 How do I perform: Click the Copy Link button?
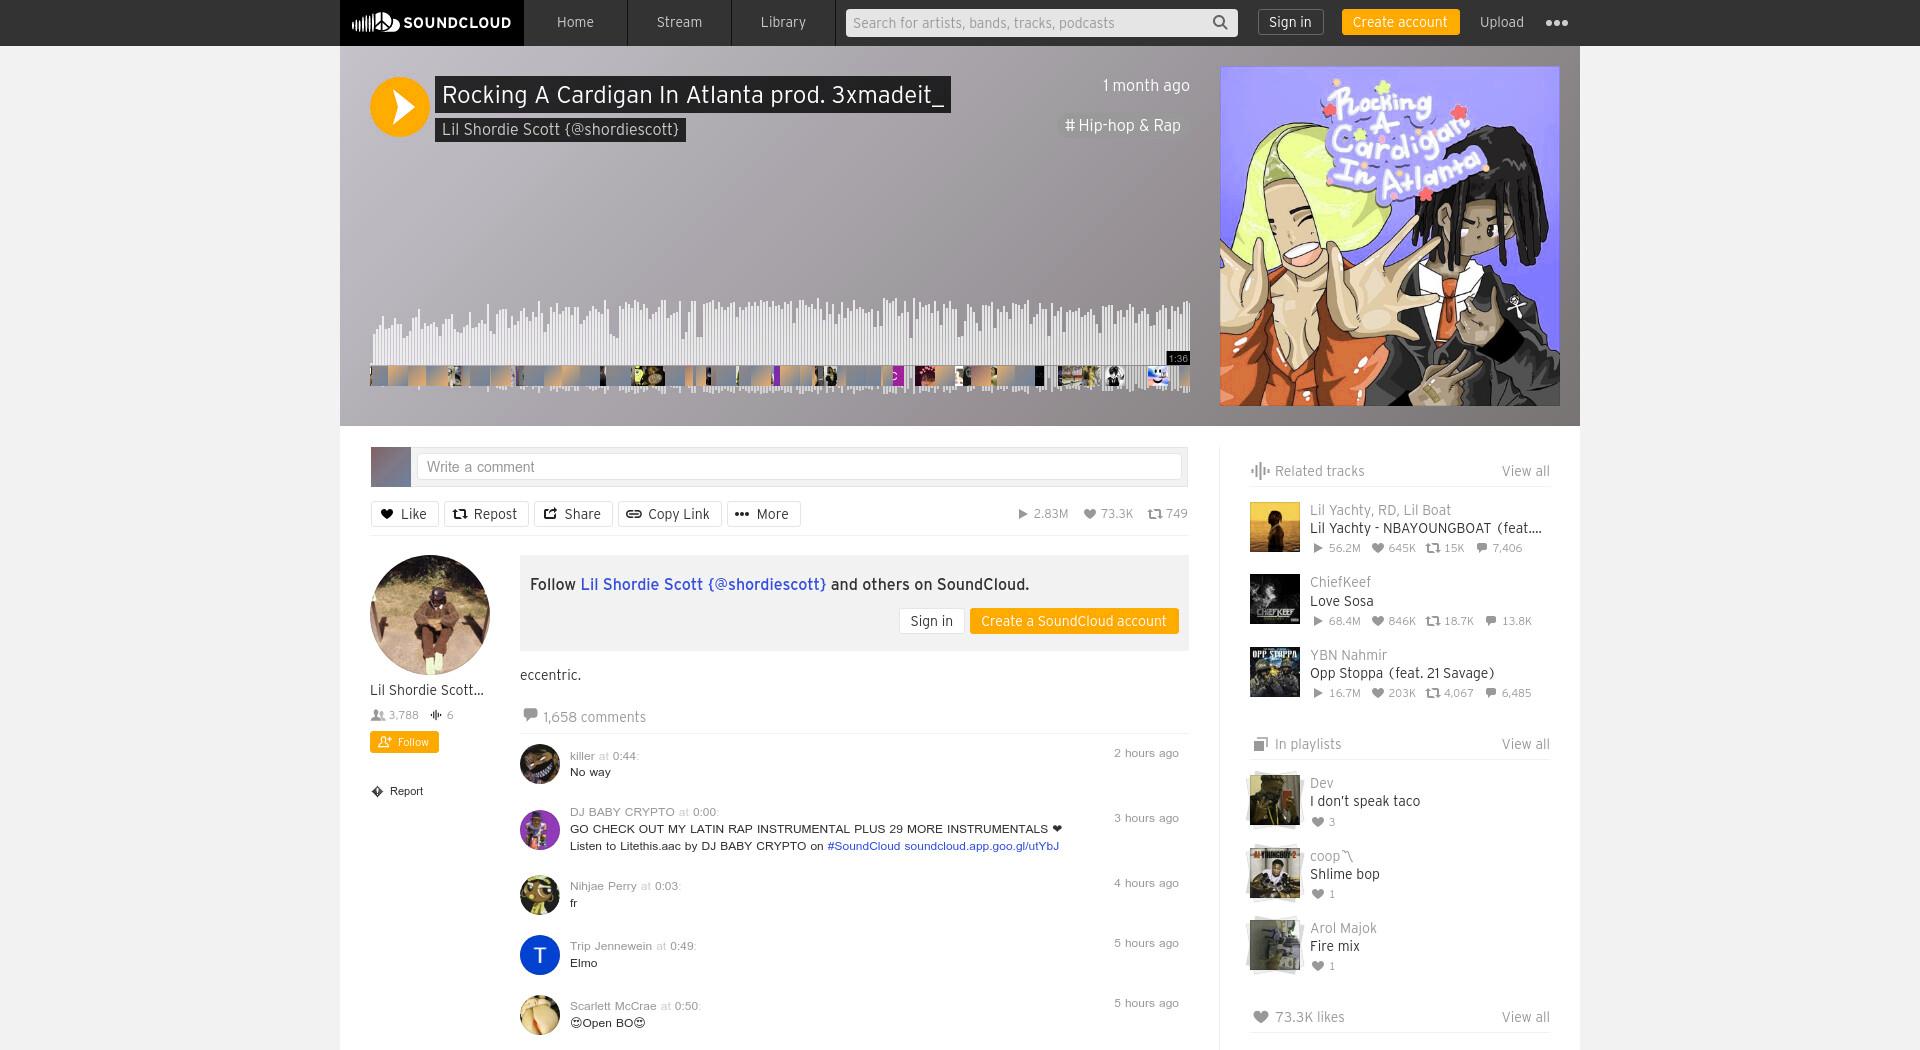tap(669, 514)
